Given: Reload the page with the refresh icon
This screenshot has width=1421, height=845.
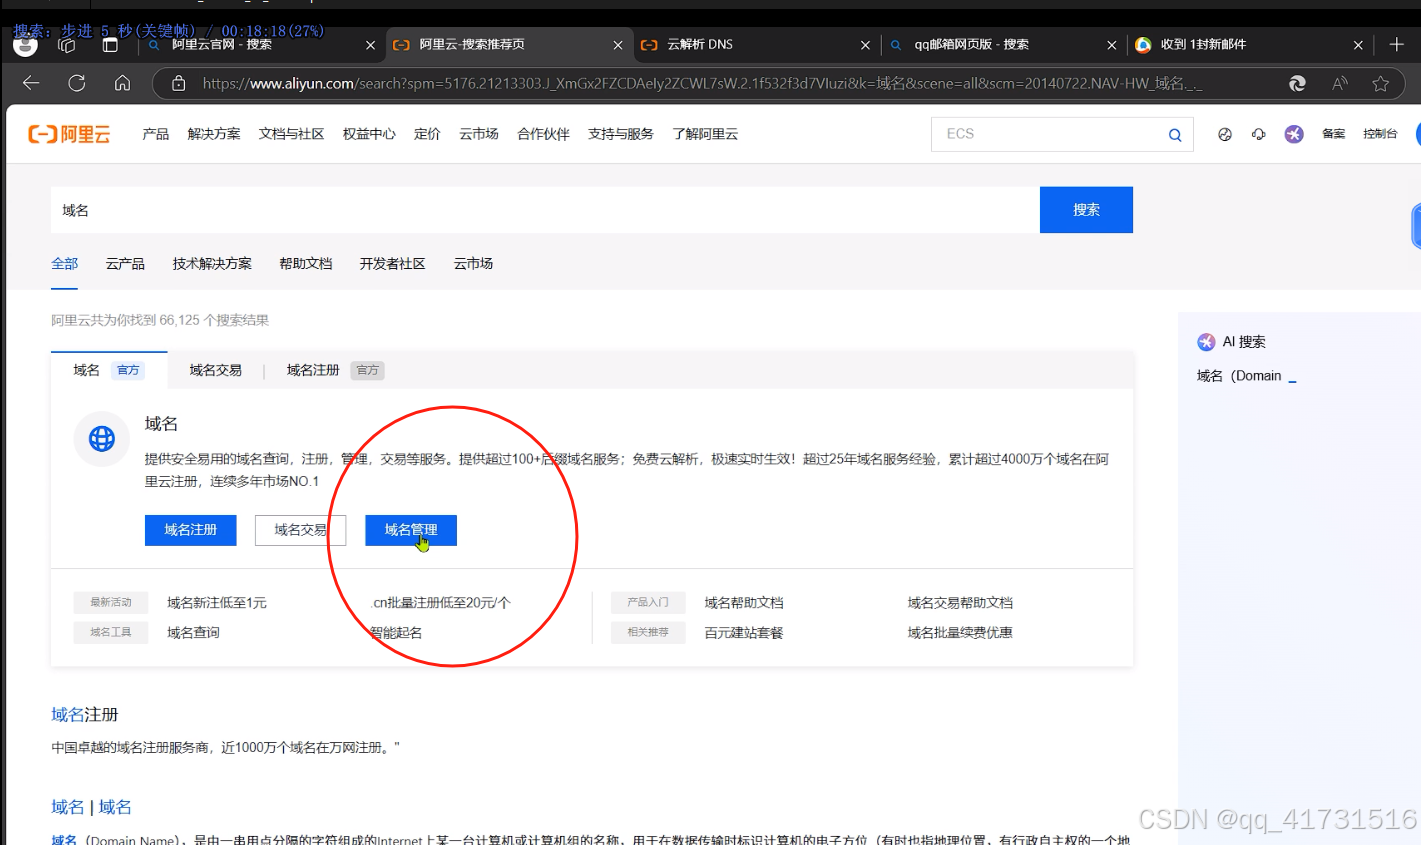Looking at the screenshot, I should pos(77,83).
